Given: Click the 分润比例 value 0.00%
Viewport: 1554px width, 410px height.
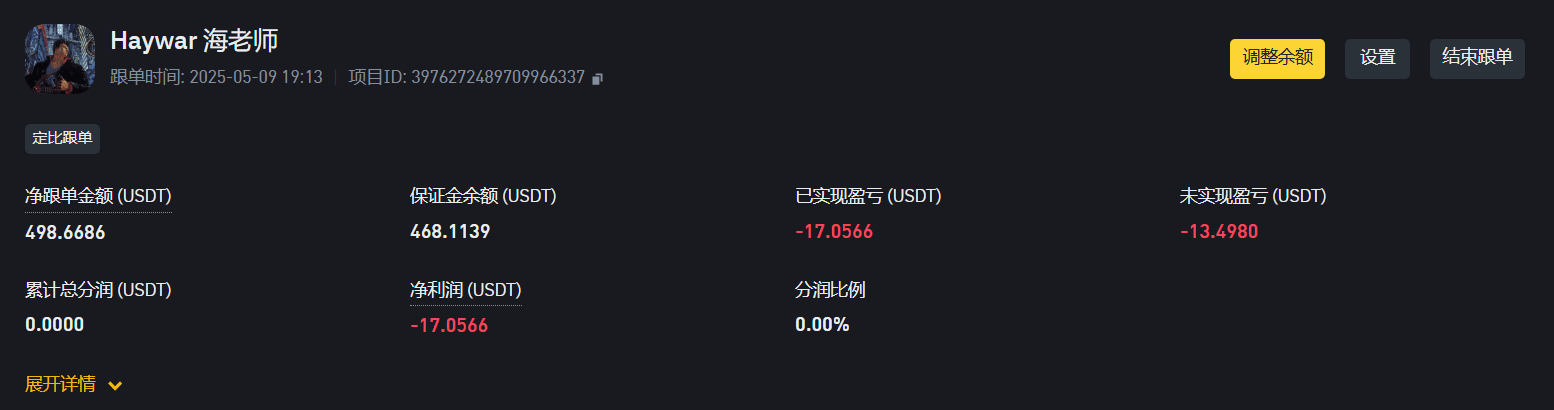Looking at the screenshot, I should [822, 325].
